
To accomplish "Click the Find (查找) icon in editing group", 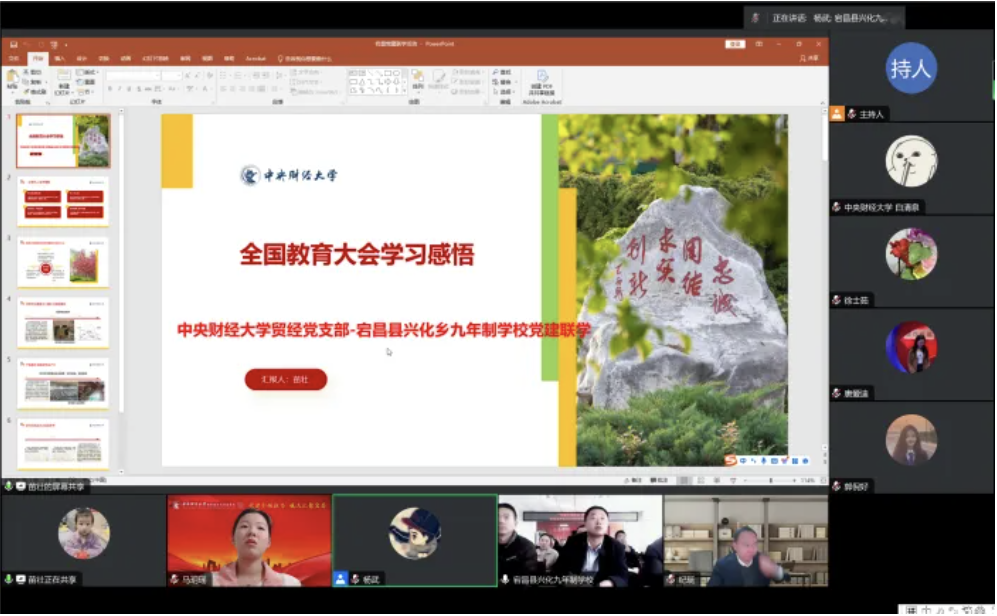I will [503, 72].
